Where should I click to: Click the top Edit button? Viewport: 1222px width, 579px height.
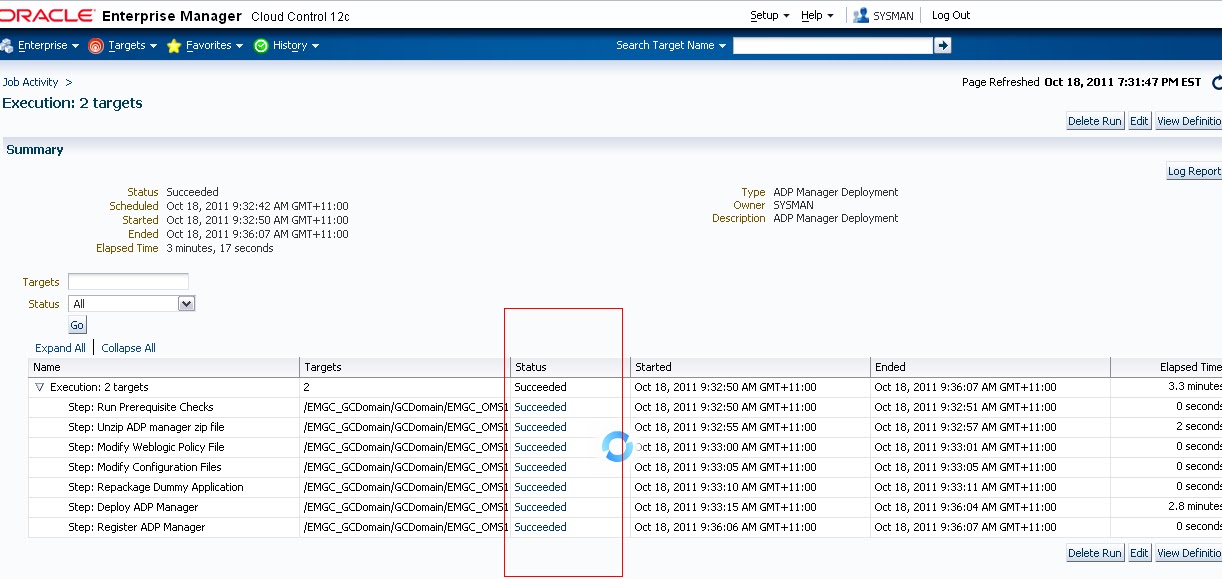[x=1140, y=121]
